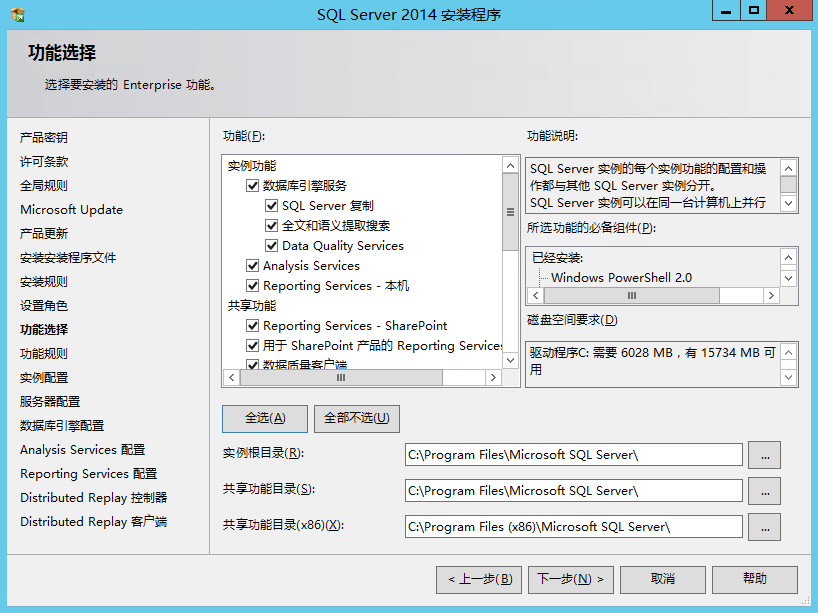Select 安装规则 step in sidebar

tap(44, 281)
